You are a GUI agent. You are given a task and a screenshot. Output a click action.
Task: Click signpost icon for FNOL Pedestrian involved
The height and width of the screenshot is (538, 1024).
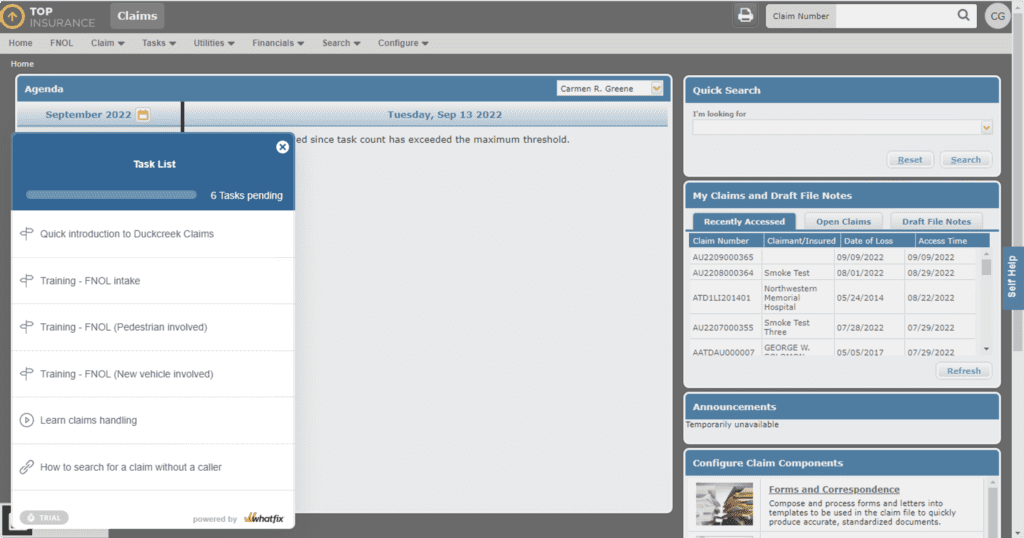[x=26, y=327]
